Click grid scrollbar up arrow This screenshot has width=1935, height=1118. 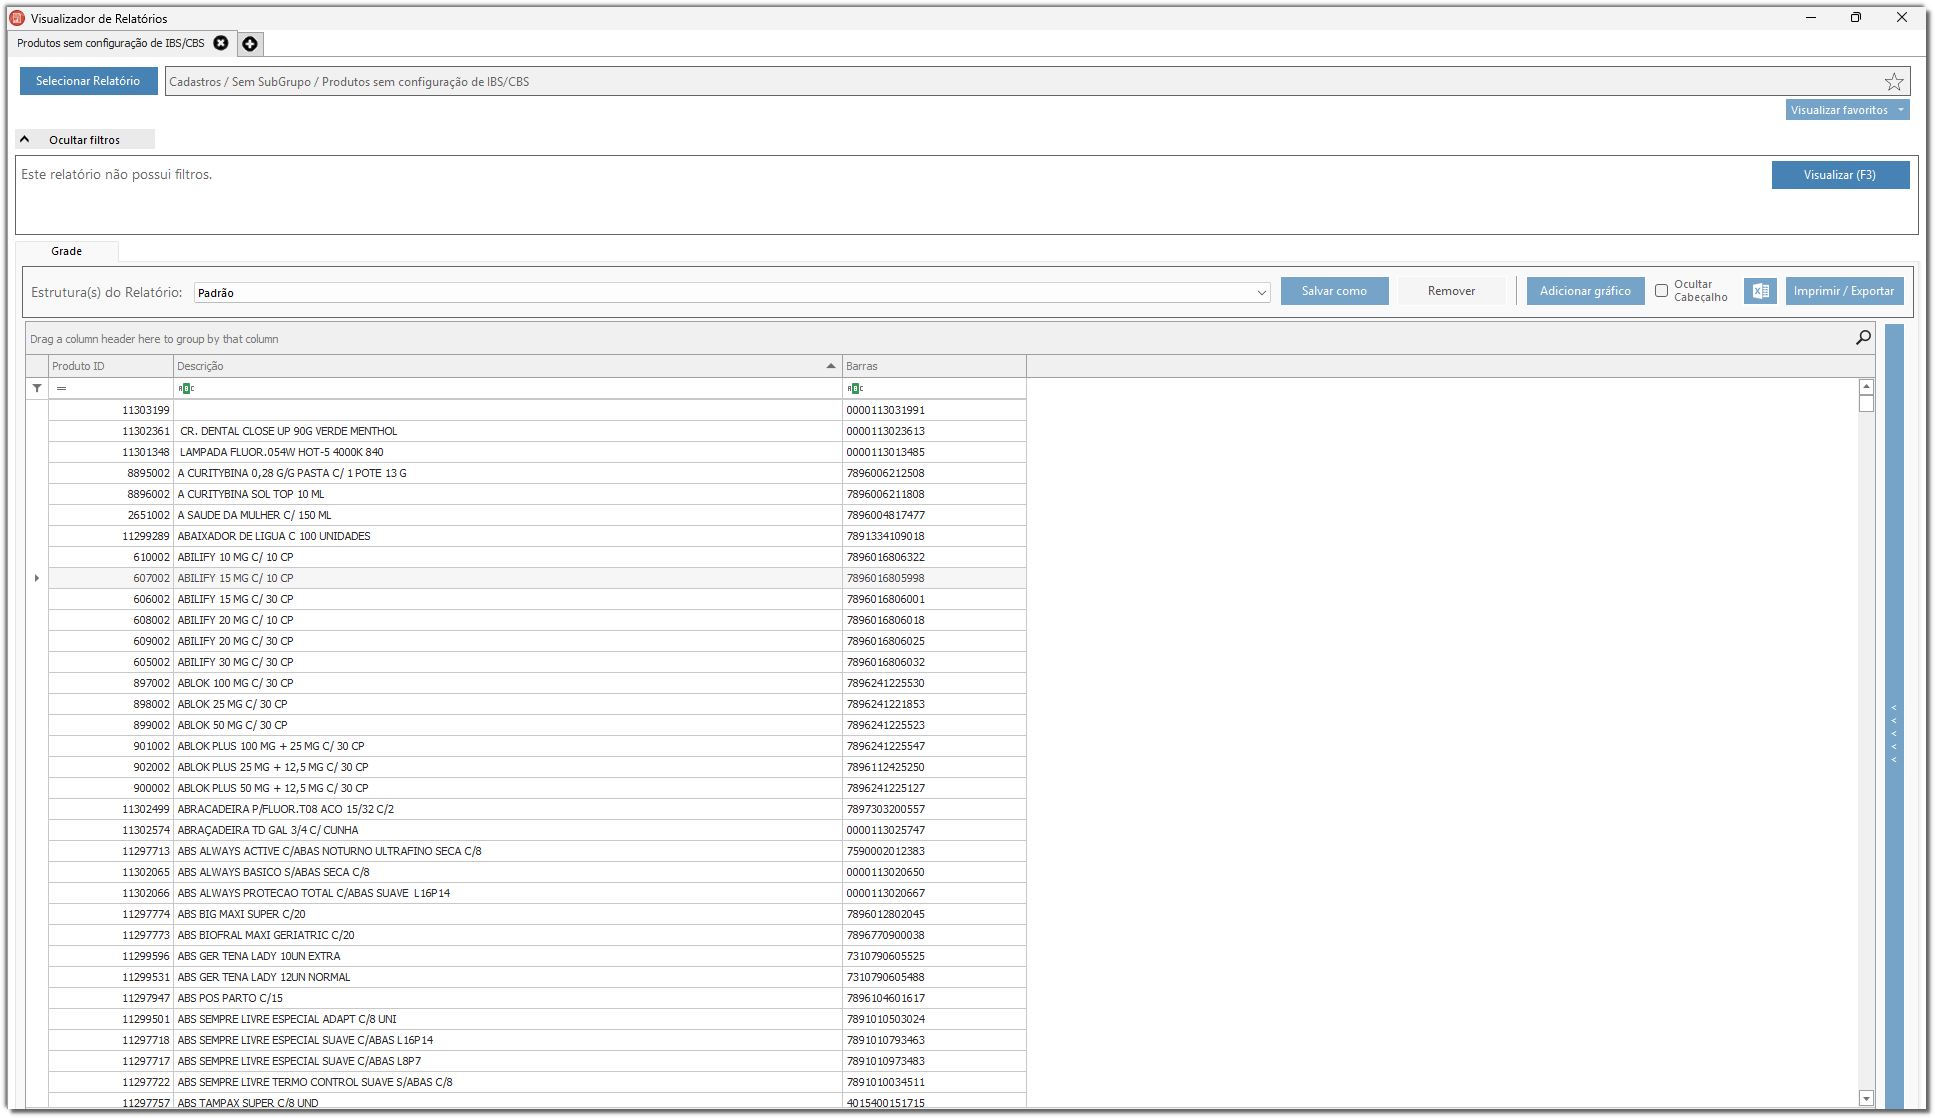click(x=1866, y=387)
